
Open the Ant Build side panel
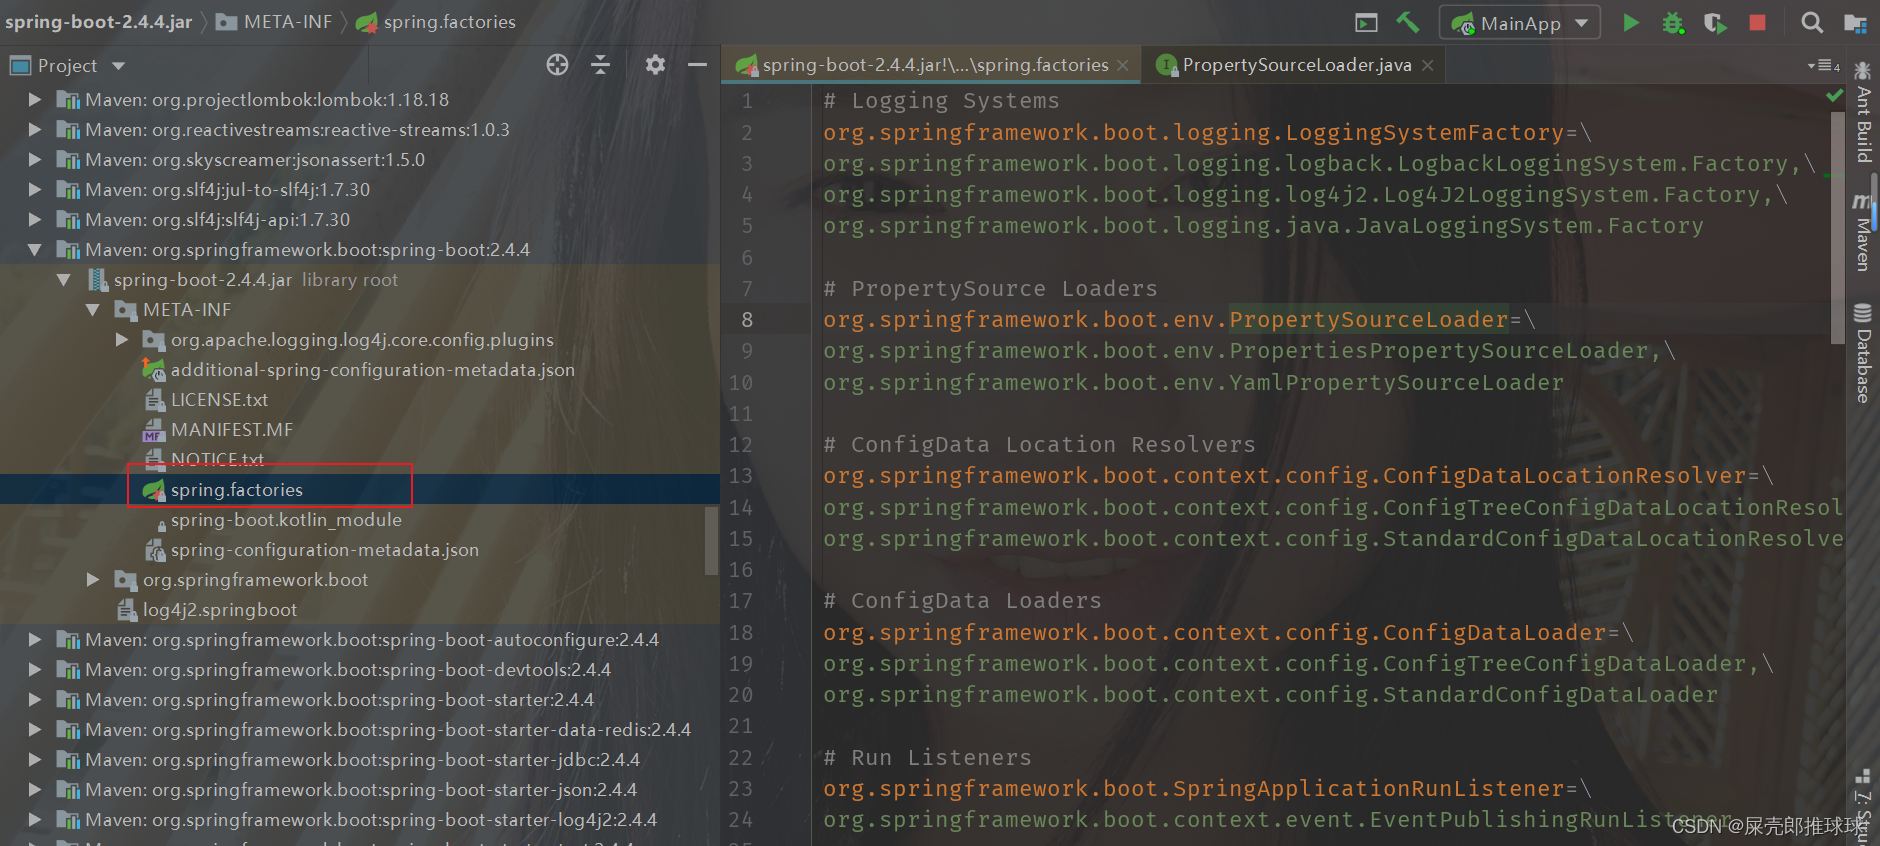1863,113
